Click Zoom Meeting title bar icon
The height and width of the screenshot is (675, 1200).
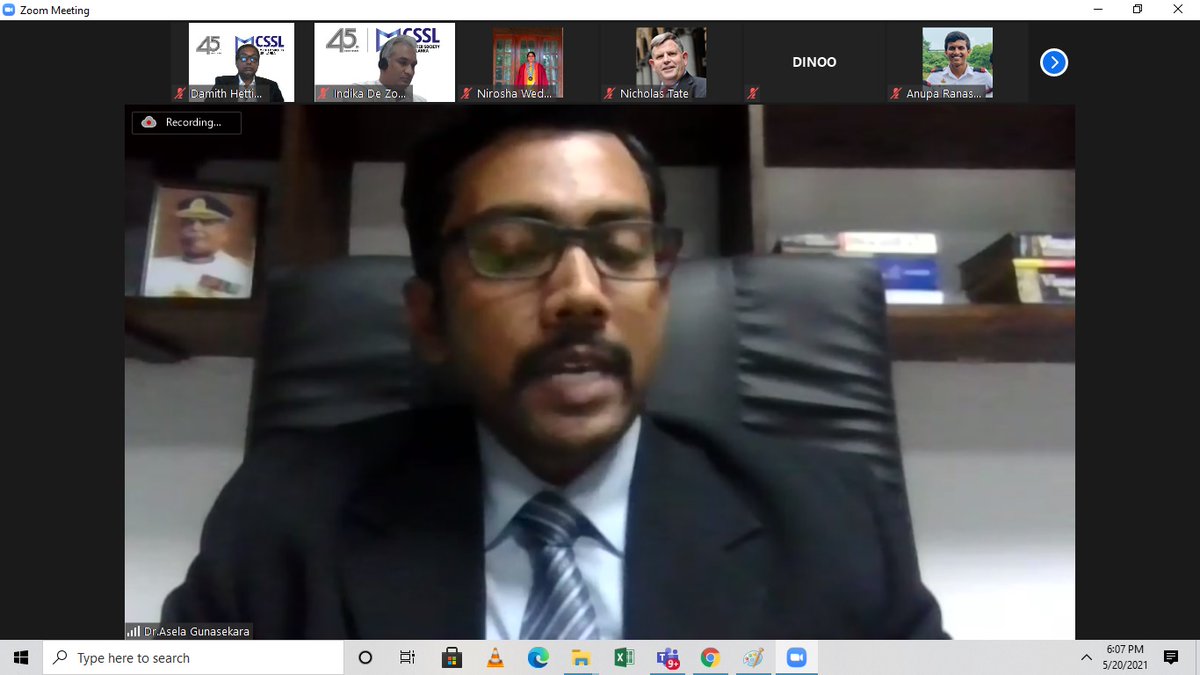tap(10, 10)
